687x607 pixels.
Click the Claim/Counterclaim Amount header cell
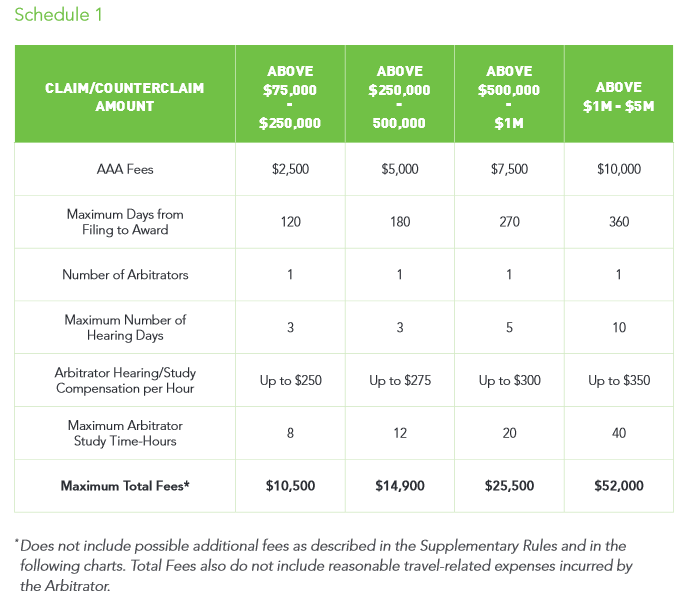pyautogui.click(x=125, y=97)
